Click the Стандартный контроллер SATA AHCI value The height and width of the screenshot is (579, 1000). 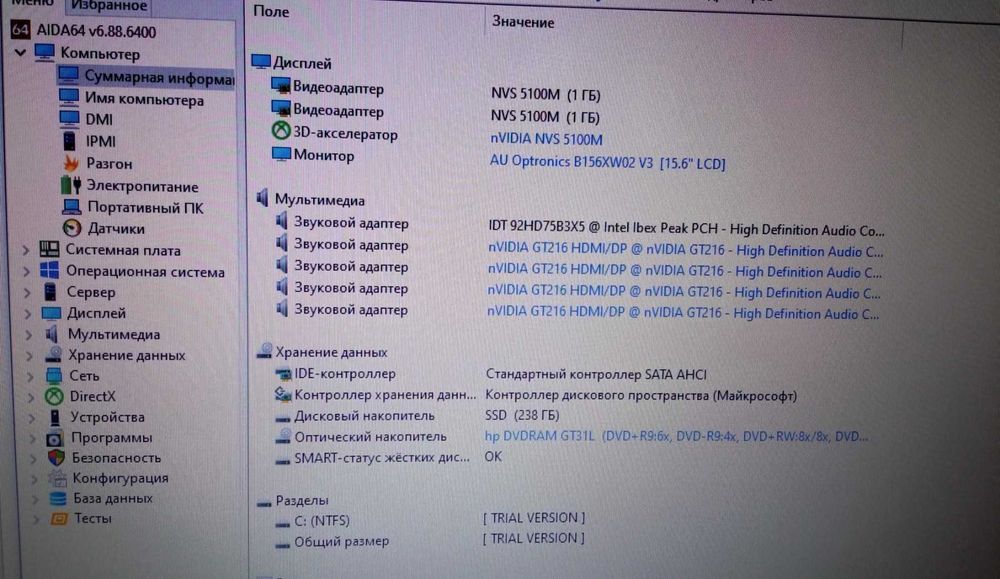tap(596, 374)
